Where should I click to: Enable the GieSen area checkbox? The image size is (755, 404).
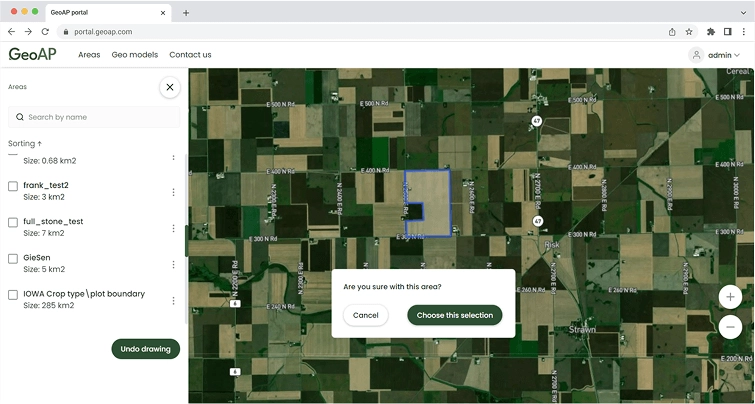click(13, 258)
